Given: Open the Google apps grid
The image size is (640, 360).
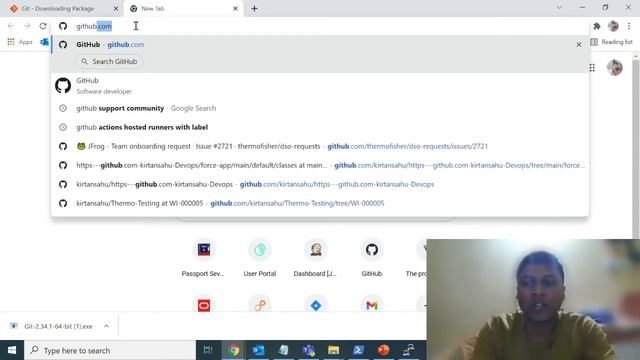Looking at the screenshot, I should click(x=592, y=68).
